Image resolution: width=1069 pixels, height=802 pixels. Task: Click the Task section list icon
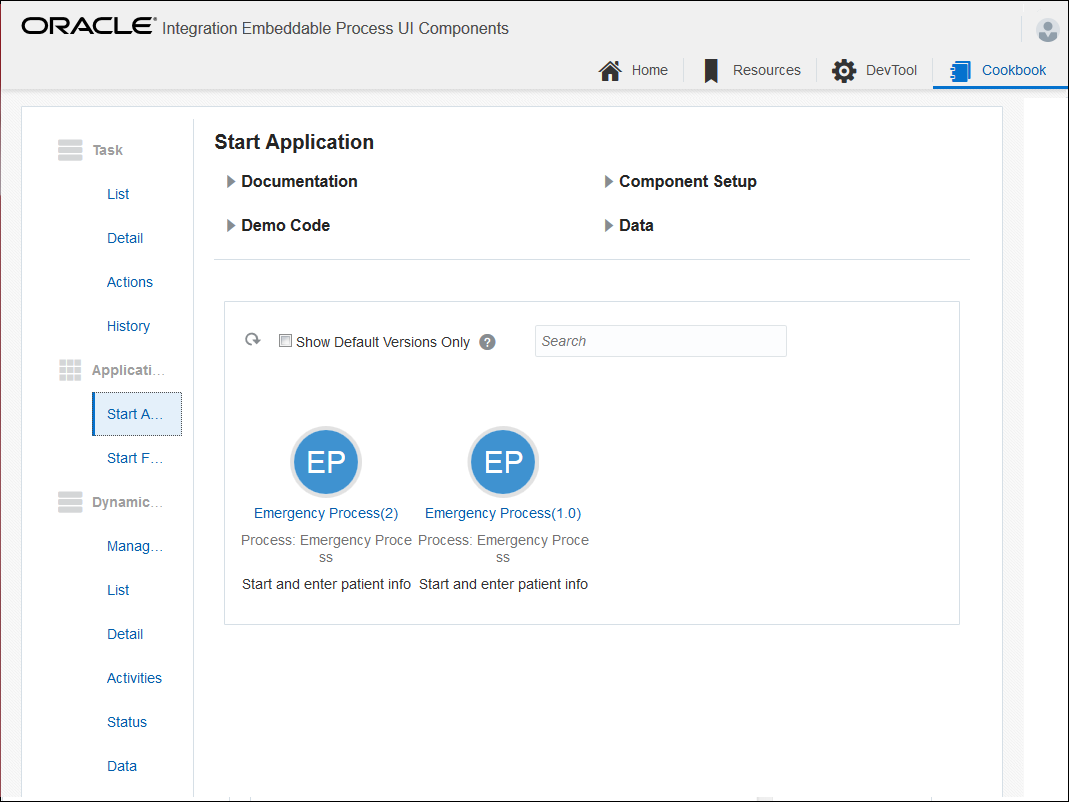(x=70, y=150)
